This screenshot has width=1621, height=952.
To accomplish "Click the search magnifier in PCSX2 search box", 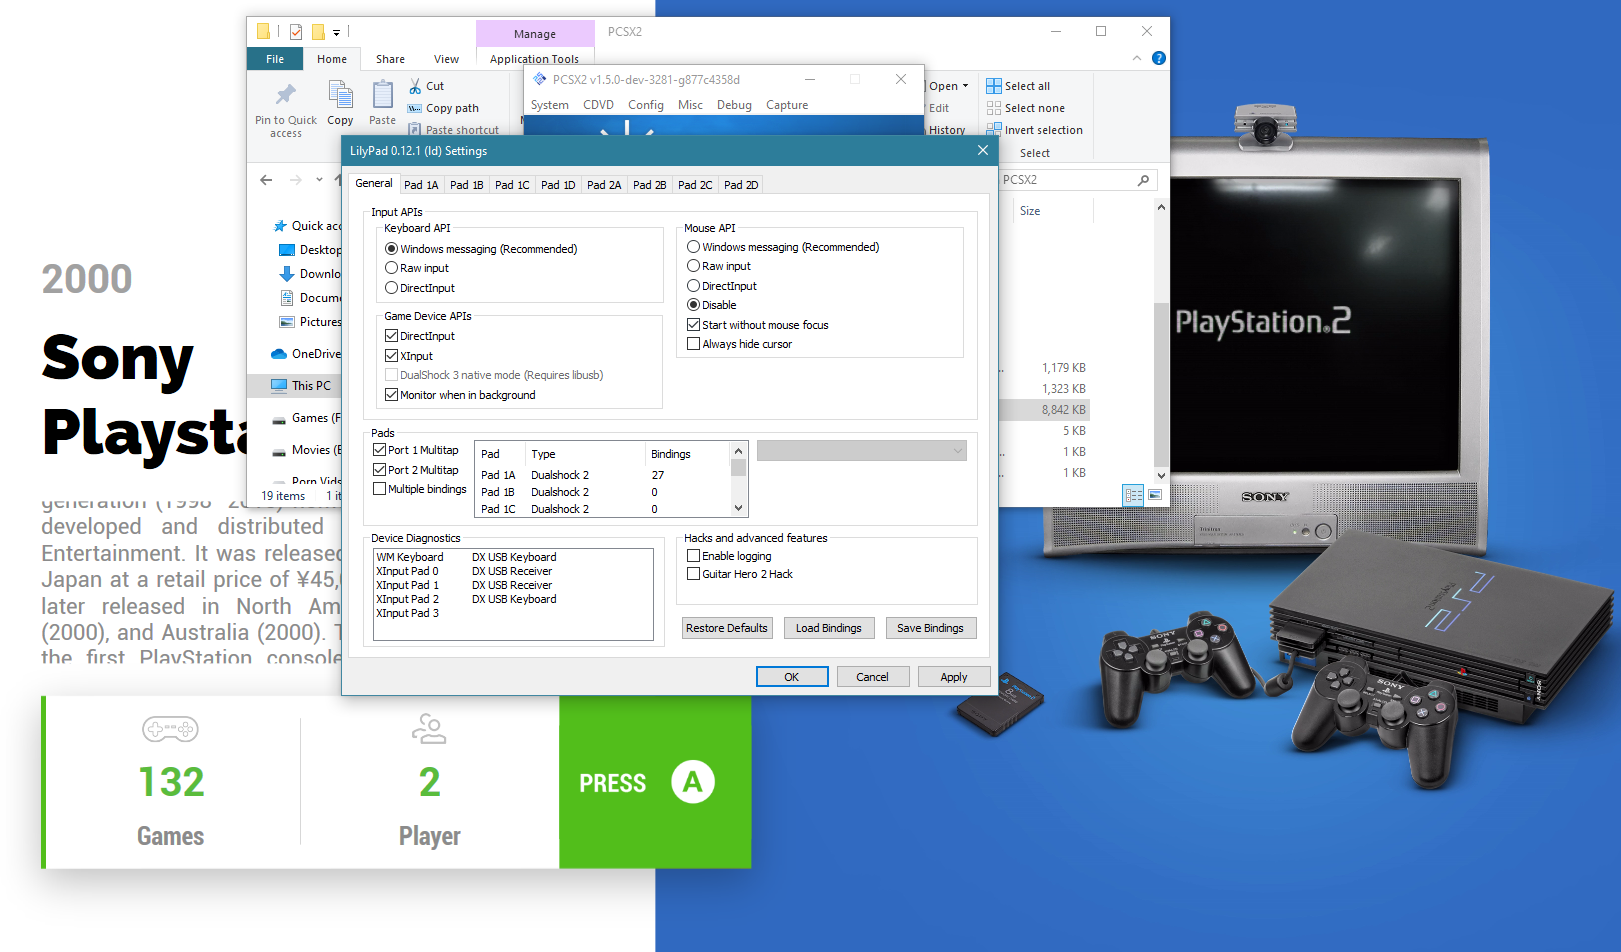I will (x=1143, y=180).
